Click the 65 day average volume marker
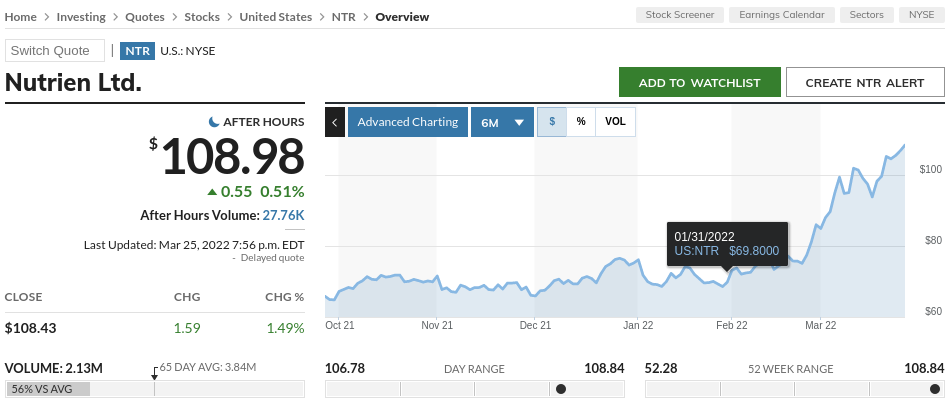 pyautogui.click(x=154, y=373)
